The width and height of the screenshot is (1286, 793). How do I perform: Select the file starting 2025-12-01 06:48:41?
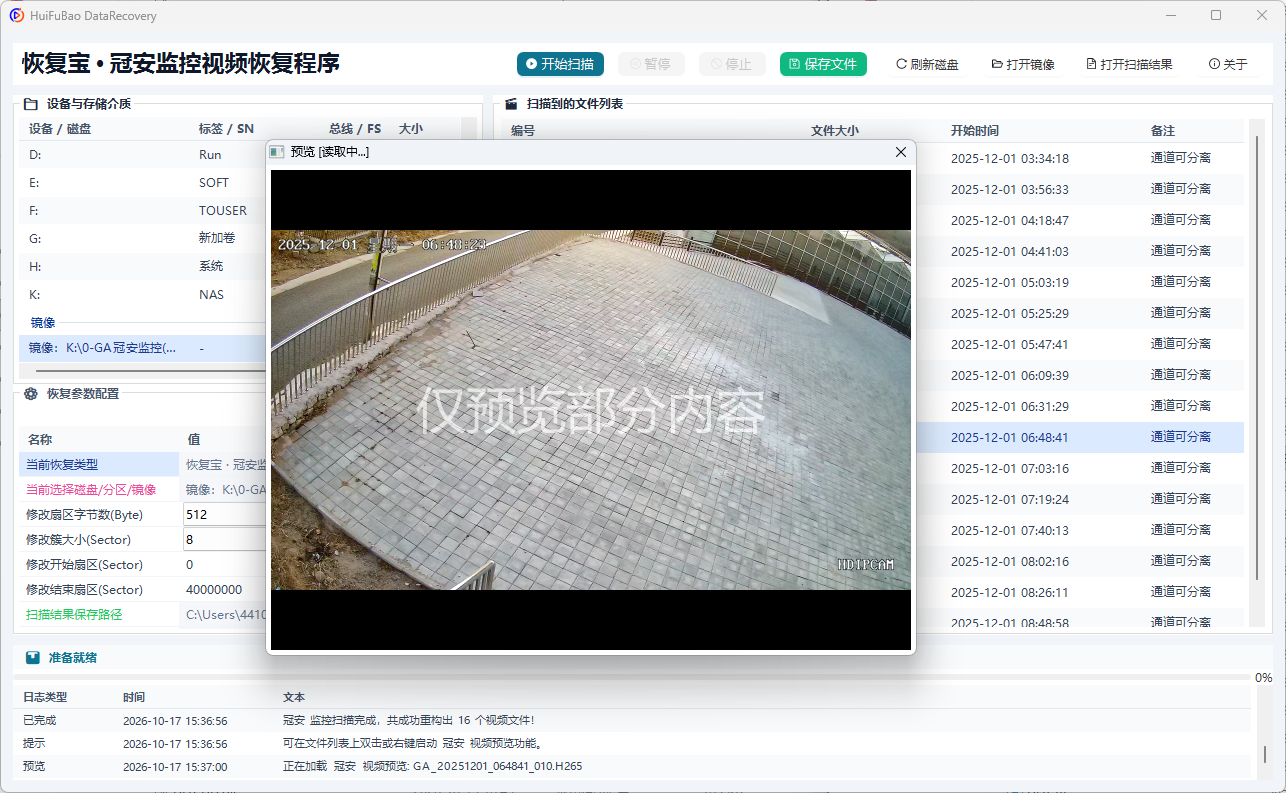point(1080,437)
